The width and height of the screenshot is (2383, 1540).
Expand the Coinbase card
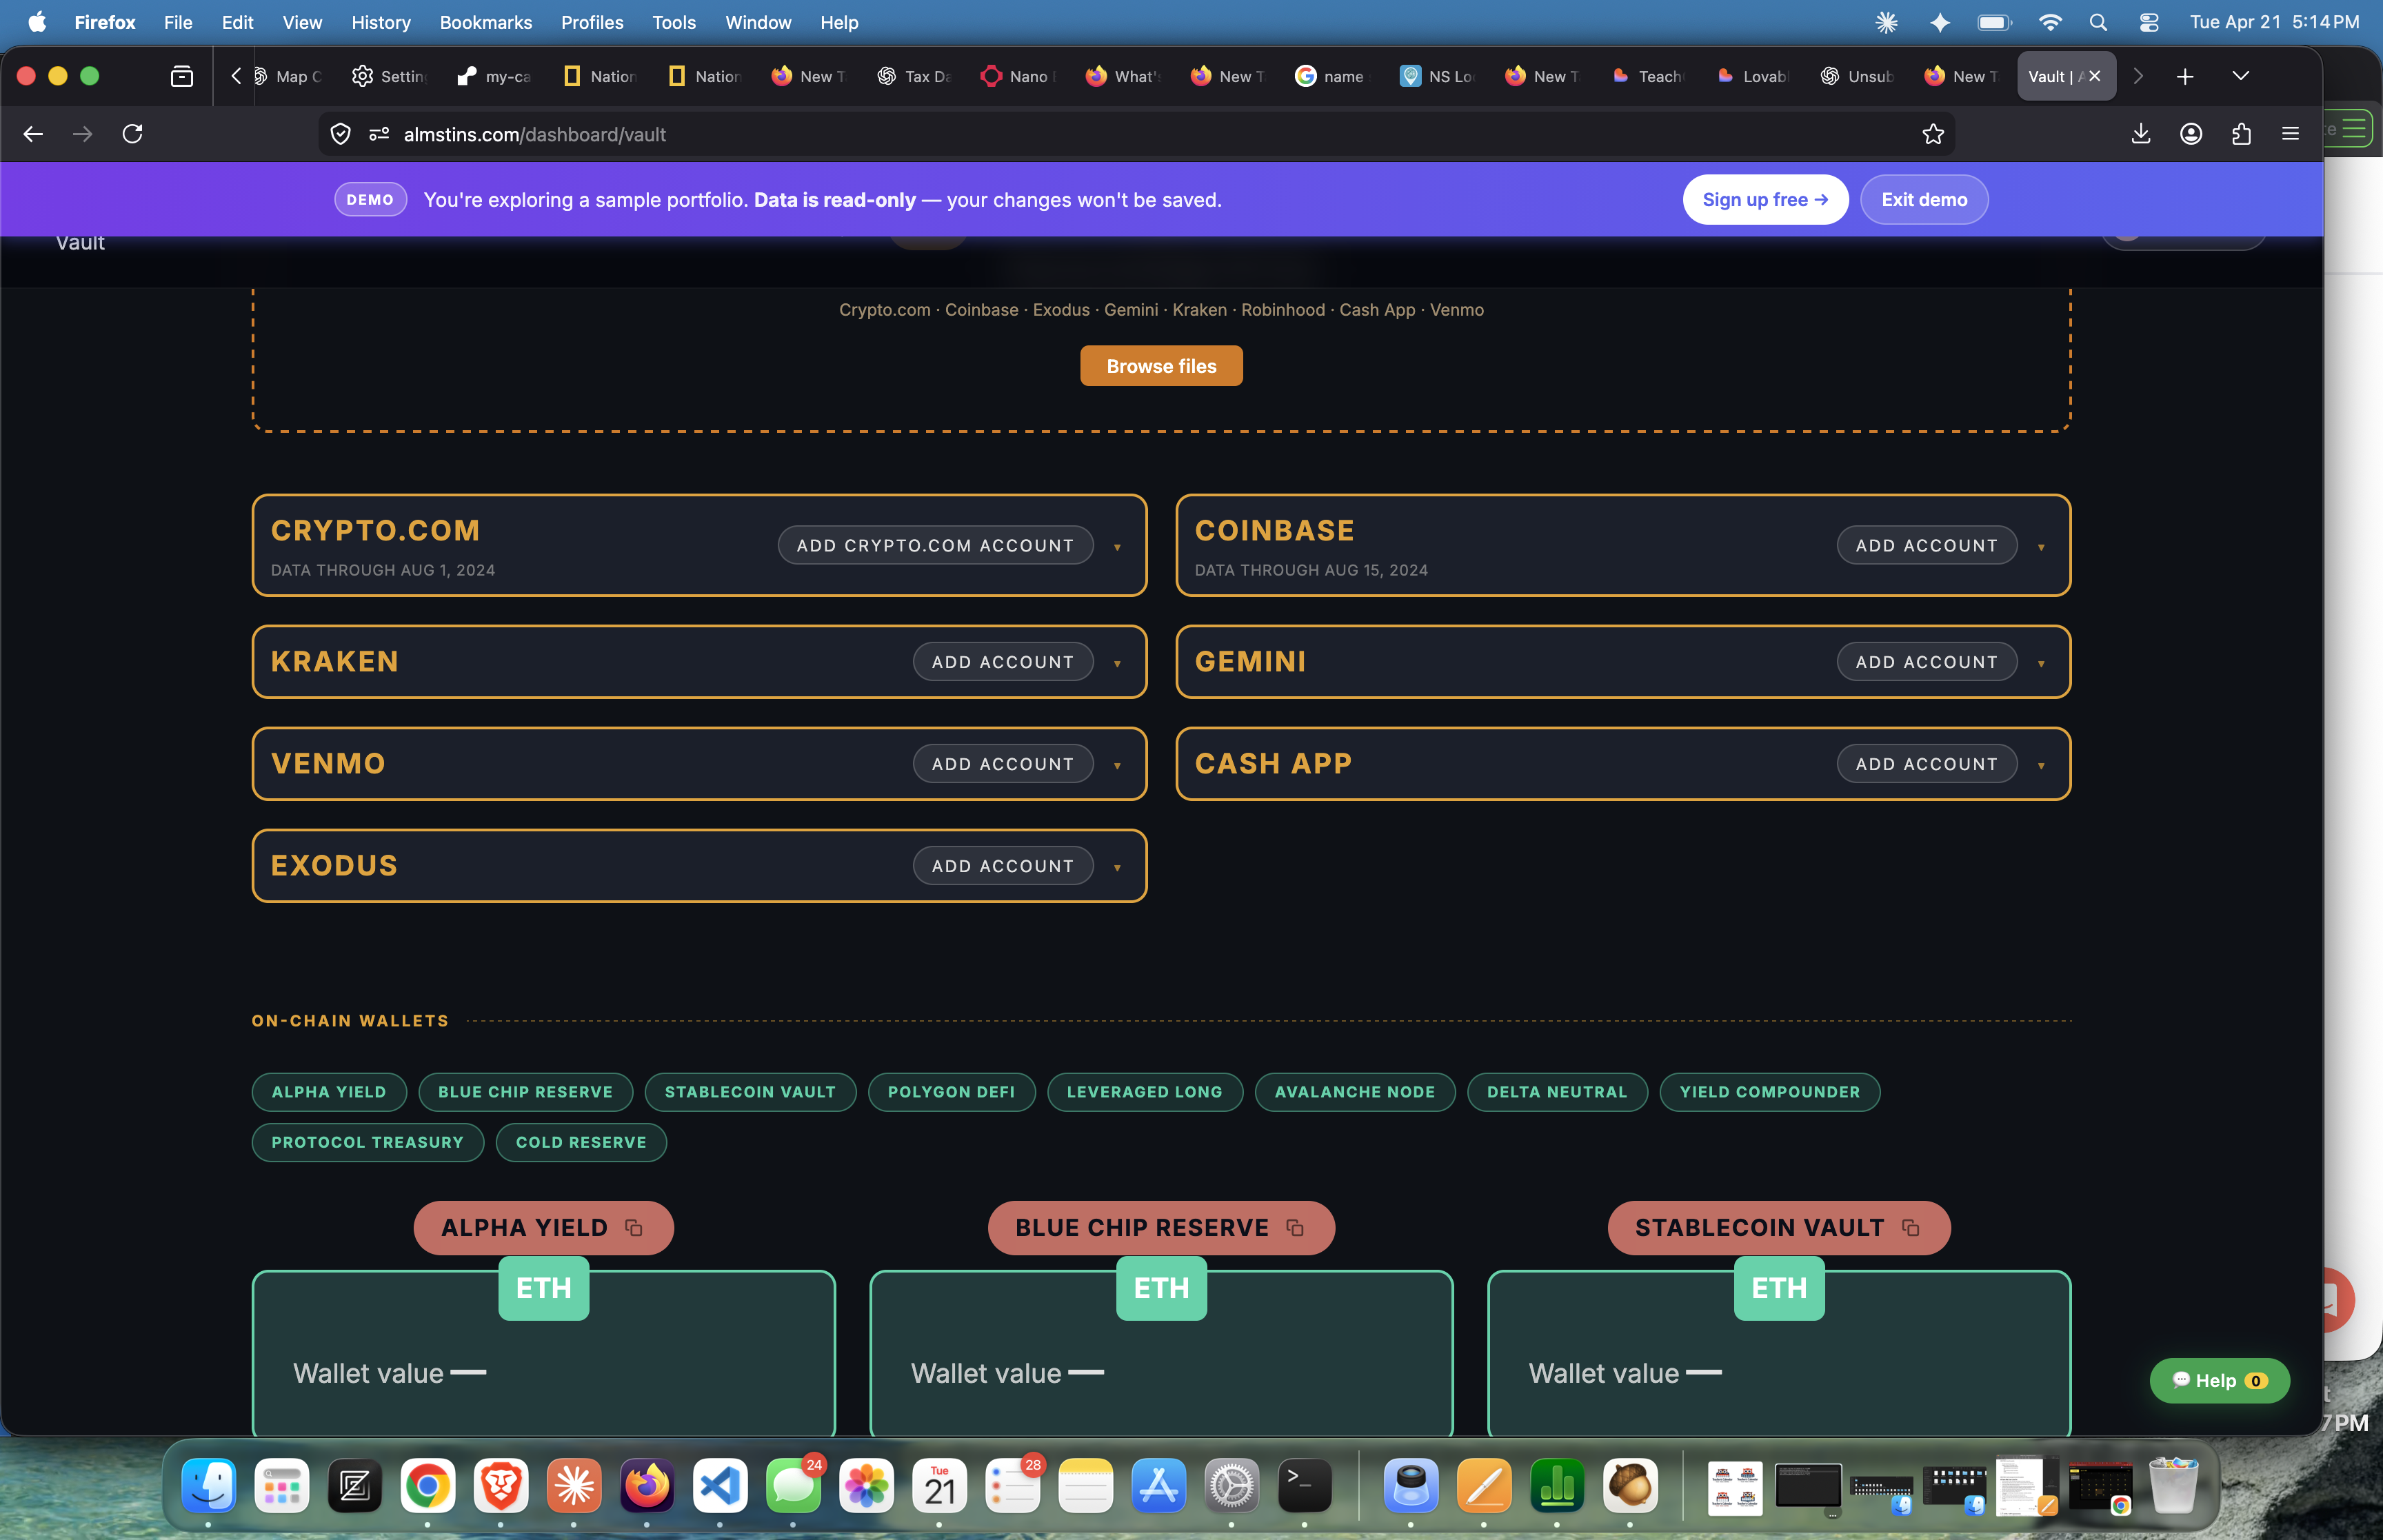click(2041, 547)
